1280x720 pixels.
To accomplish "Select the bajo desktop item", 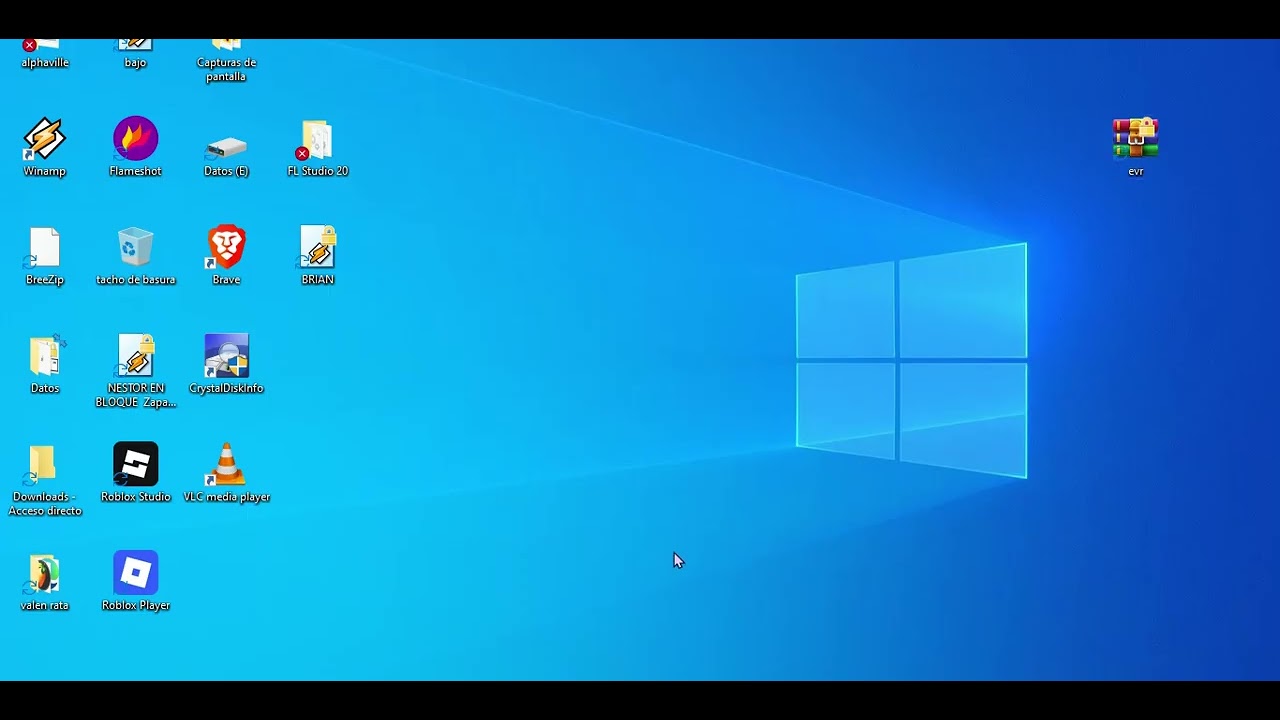I will [x=135, y=54].
